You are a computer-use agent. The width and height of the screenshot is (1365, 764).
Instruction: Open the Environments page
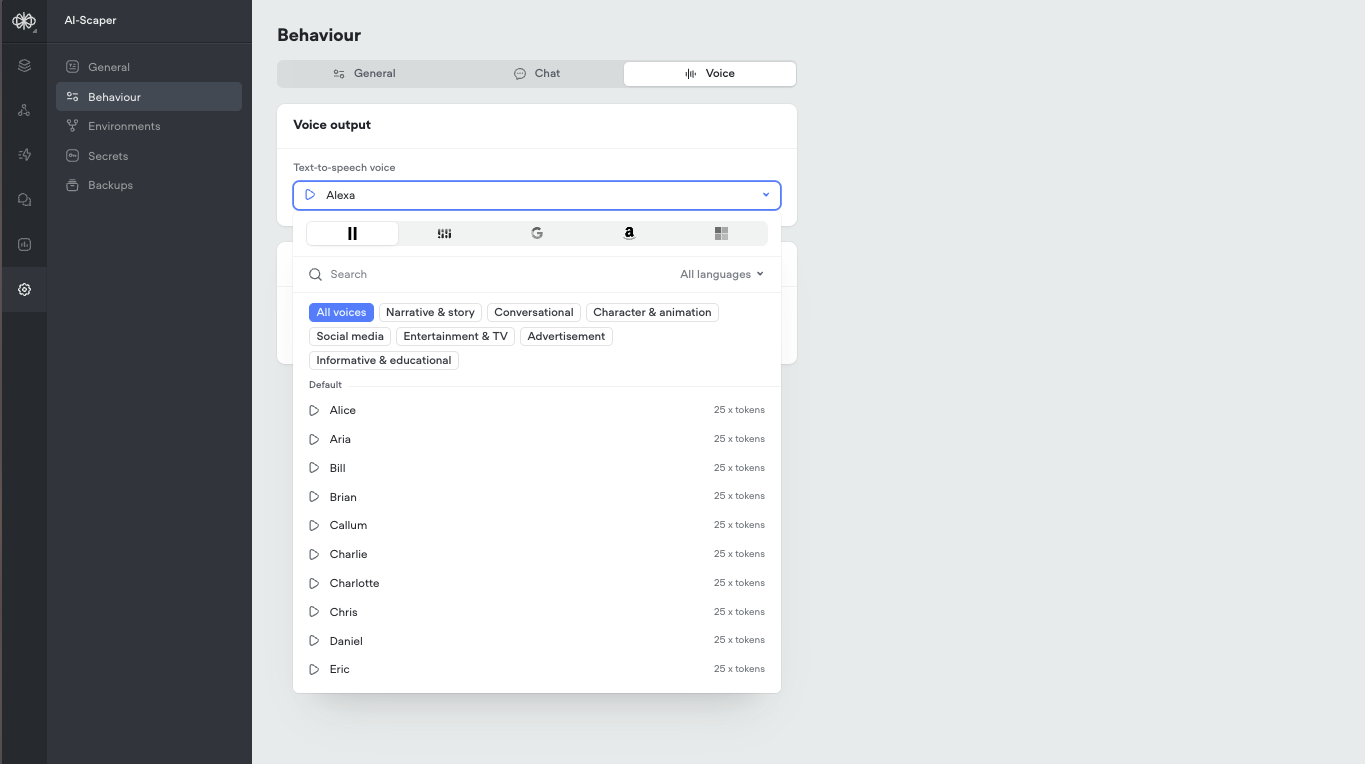click(x=124, y=125)
